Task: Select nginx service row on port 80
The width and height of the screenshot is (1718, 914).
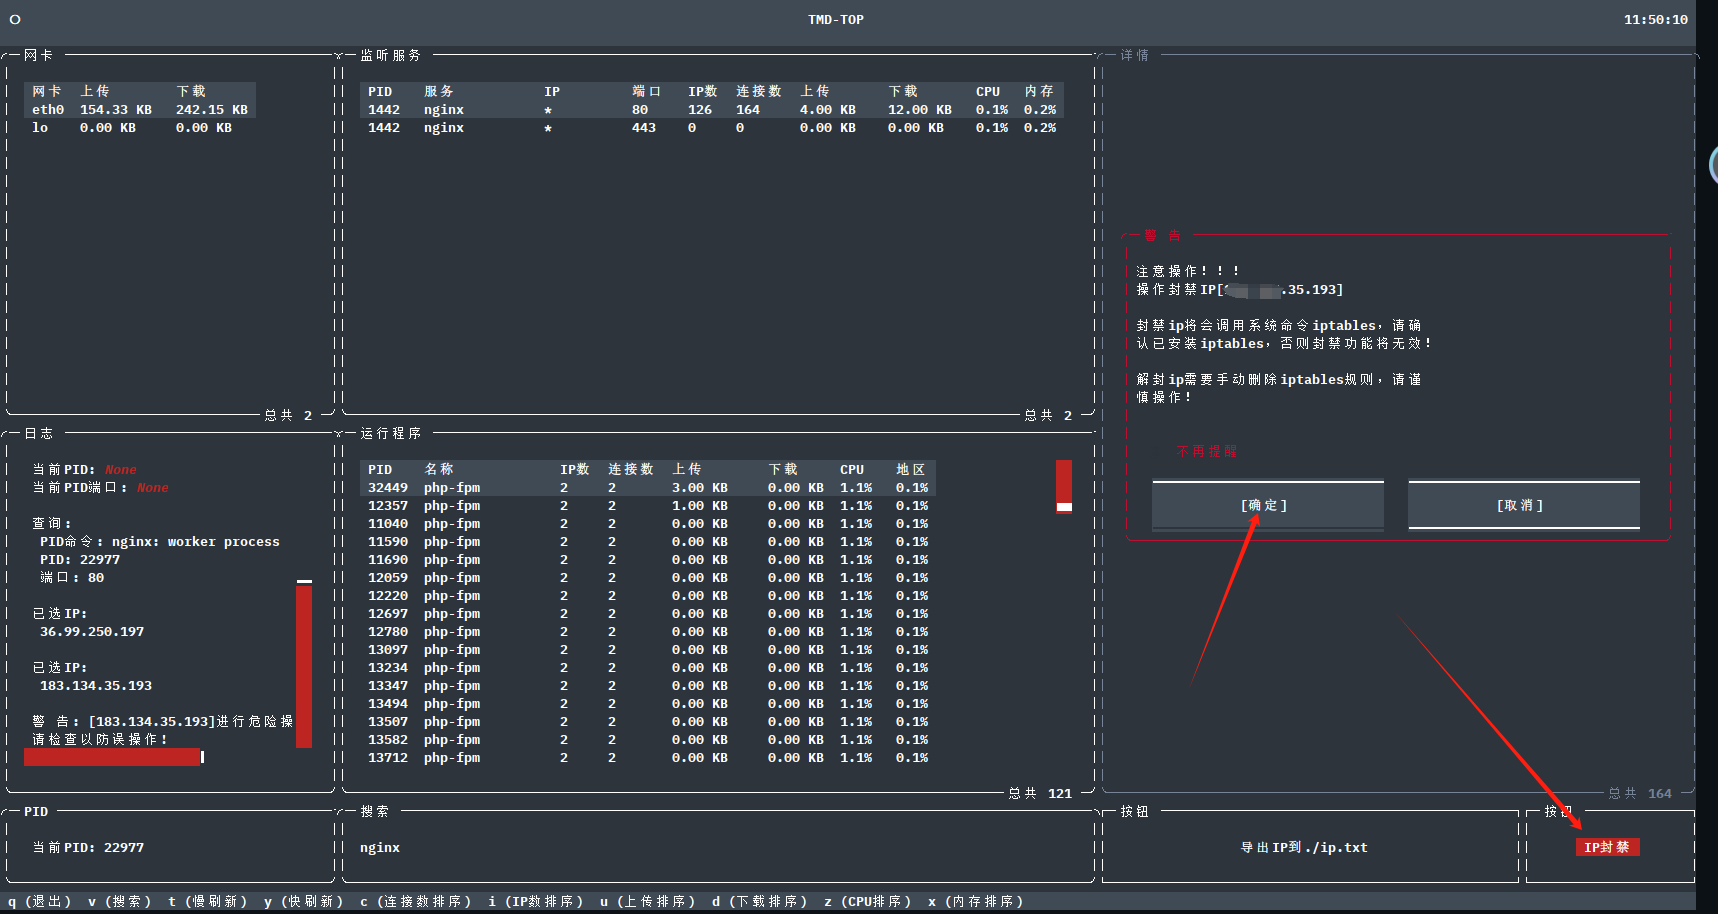Action: (x=712, y=110)
